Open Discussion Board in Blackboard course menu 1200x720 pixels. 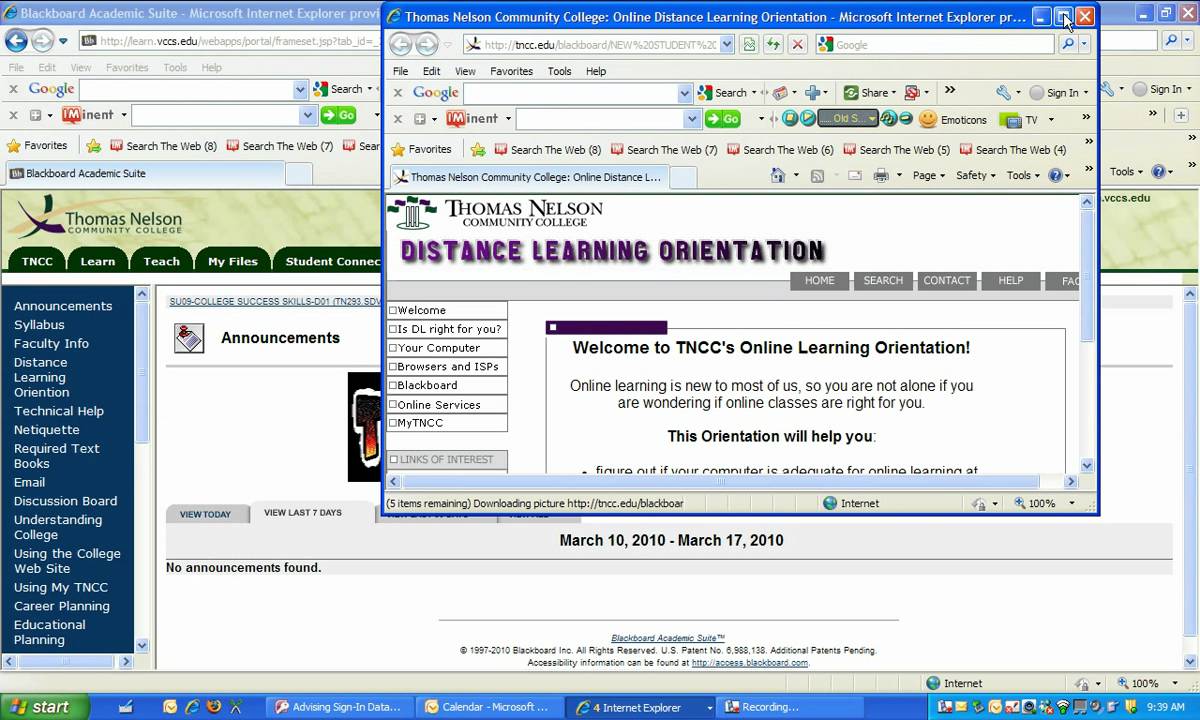tap(65, 501)
